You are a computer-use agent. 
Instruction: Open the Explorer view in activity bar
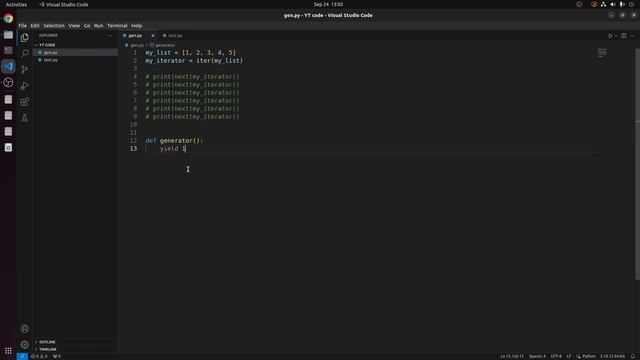pyautogui.click(x=24, y=38)
